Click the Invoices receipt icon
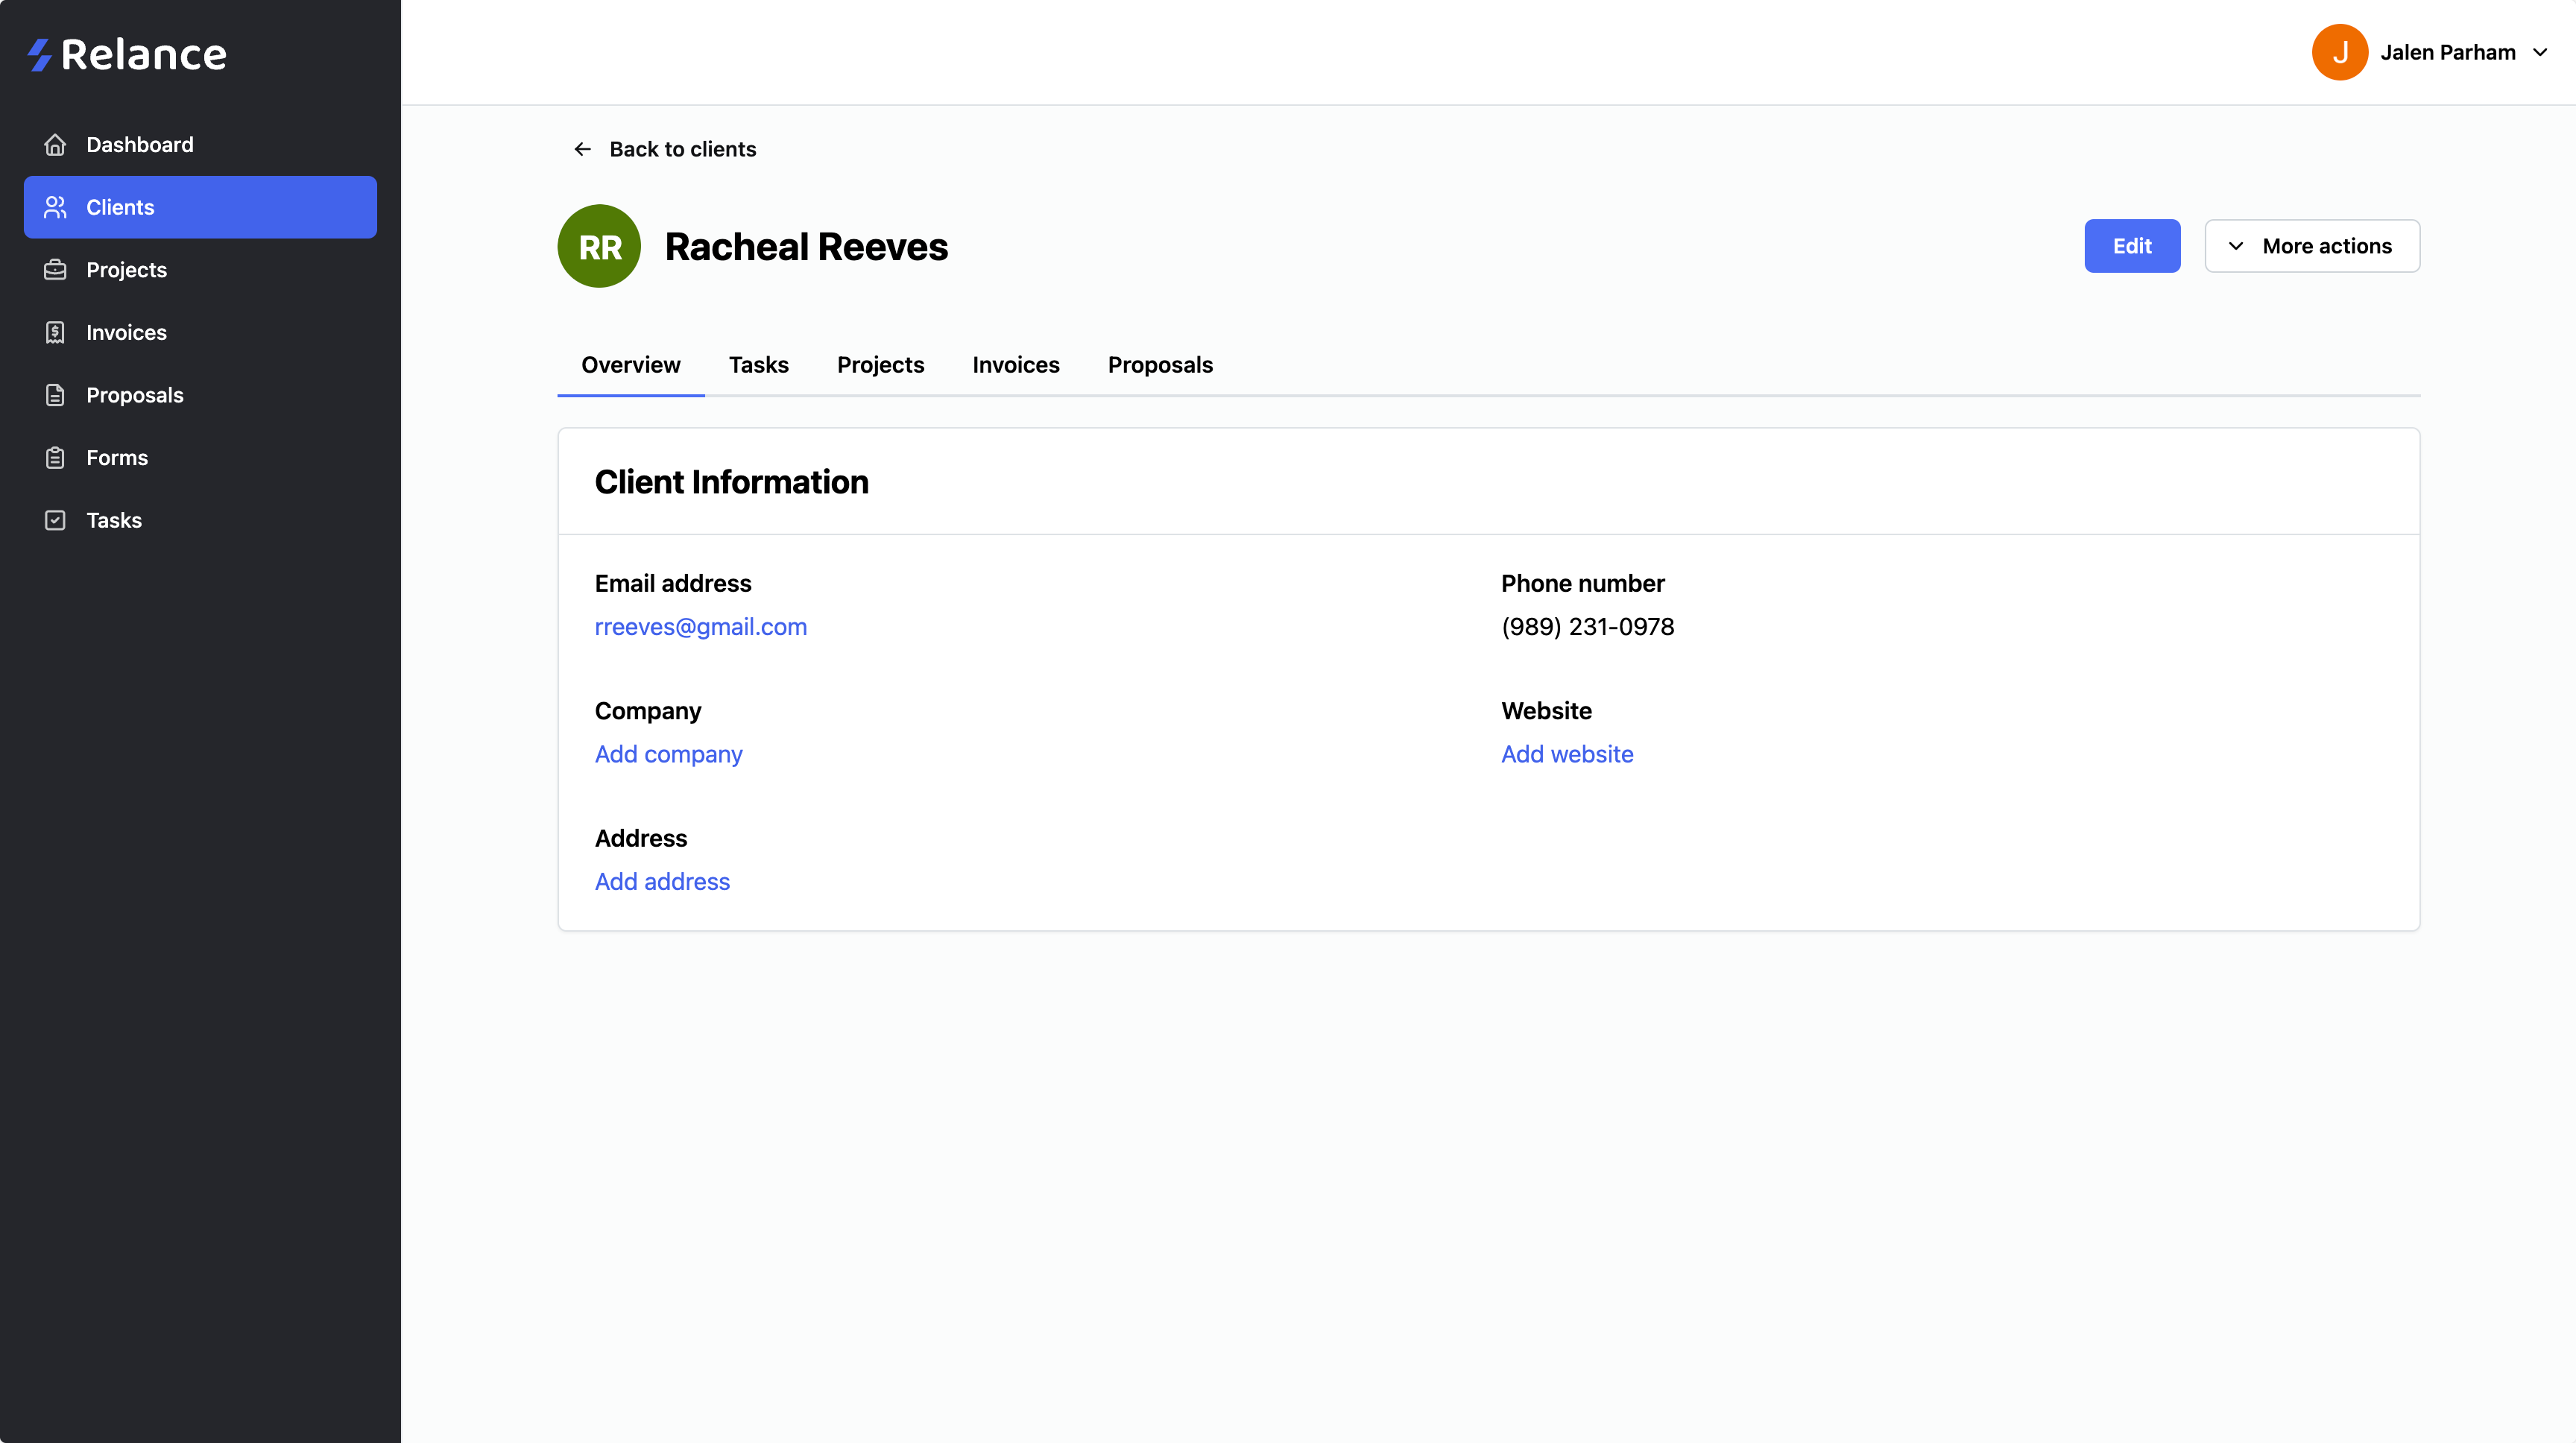 click(55, 332)
